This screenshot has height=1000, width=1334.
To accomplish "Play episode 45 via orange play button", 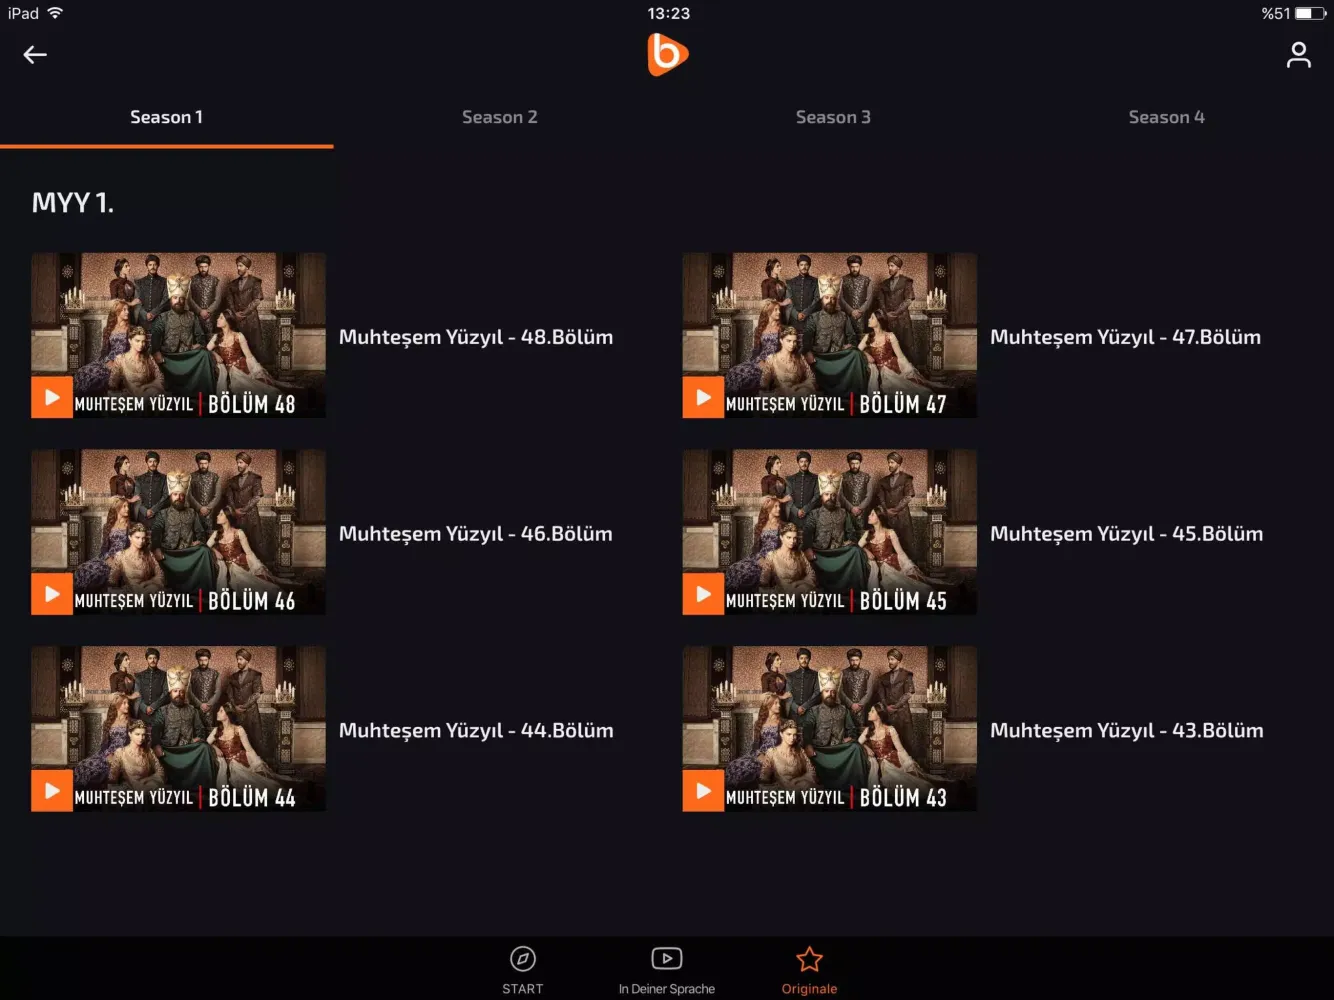I will tap(703, 594).
